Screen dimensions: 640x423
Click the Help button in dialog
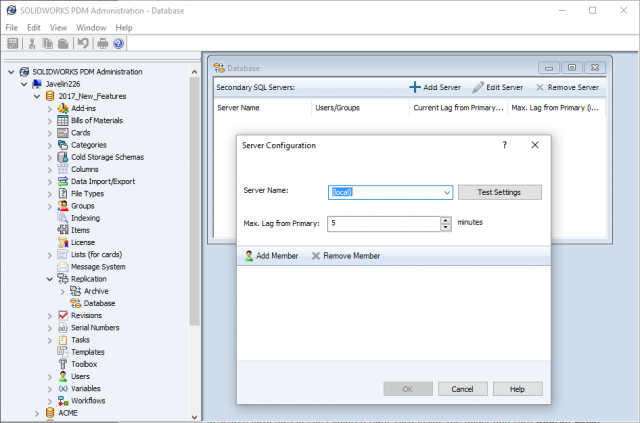pos(518,389)
